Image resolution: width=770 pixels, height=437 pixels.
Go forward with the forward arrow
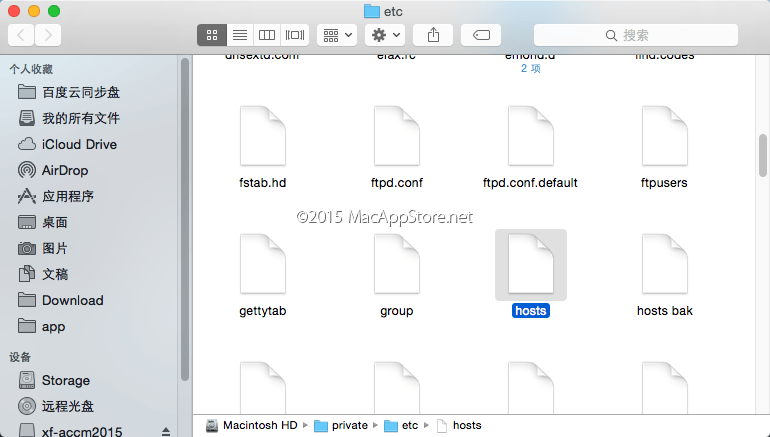point(47,35)
